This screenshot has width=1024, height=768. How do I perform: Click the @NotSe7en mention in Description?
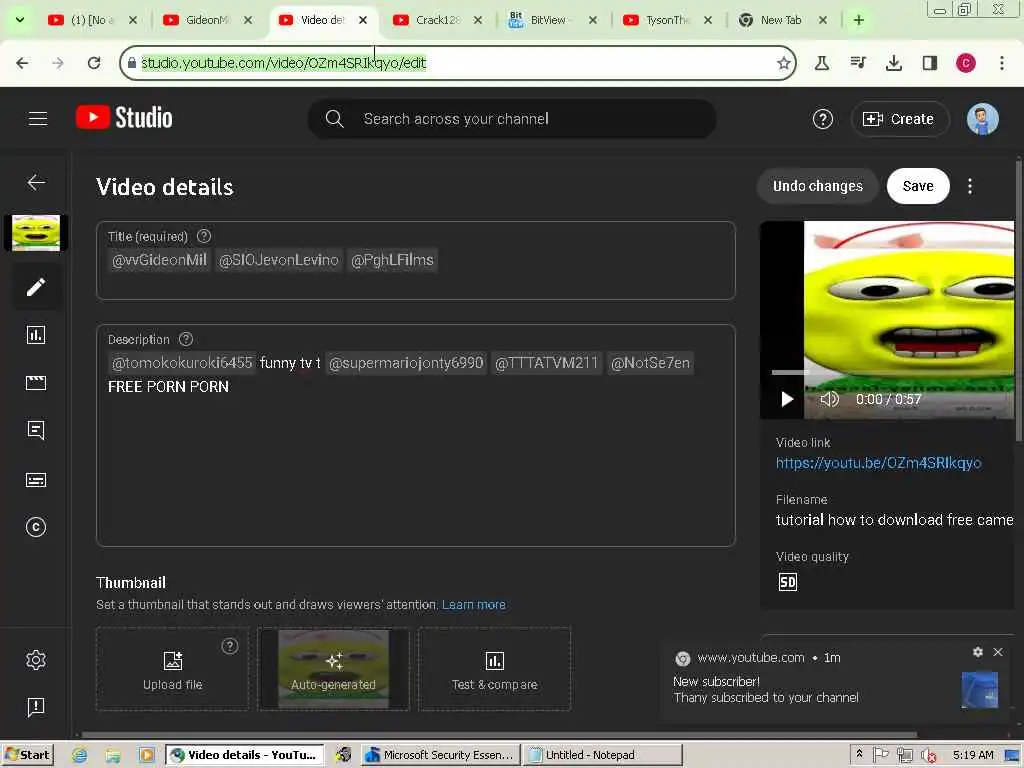tap(650, 363)
